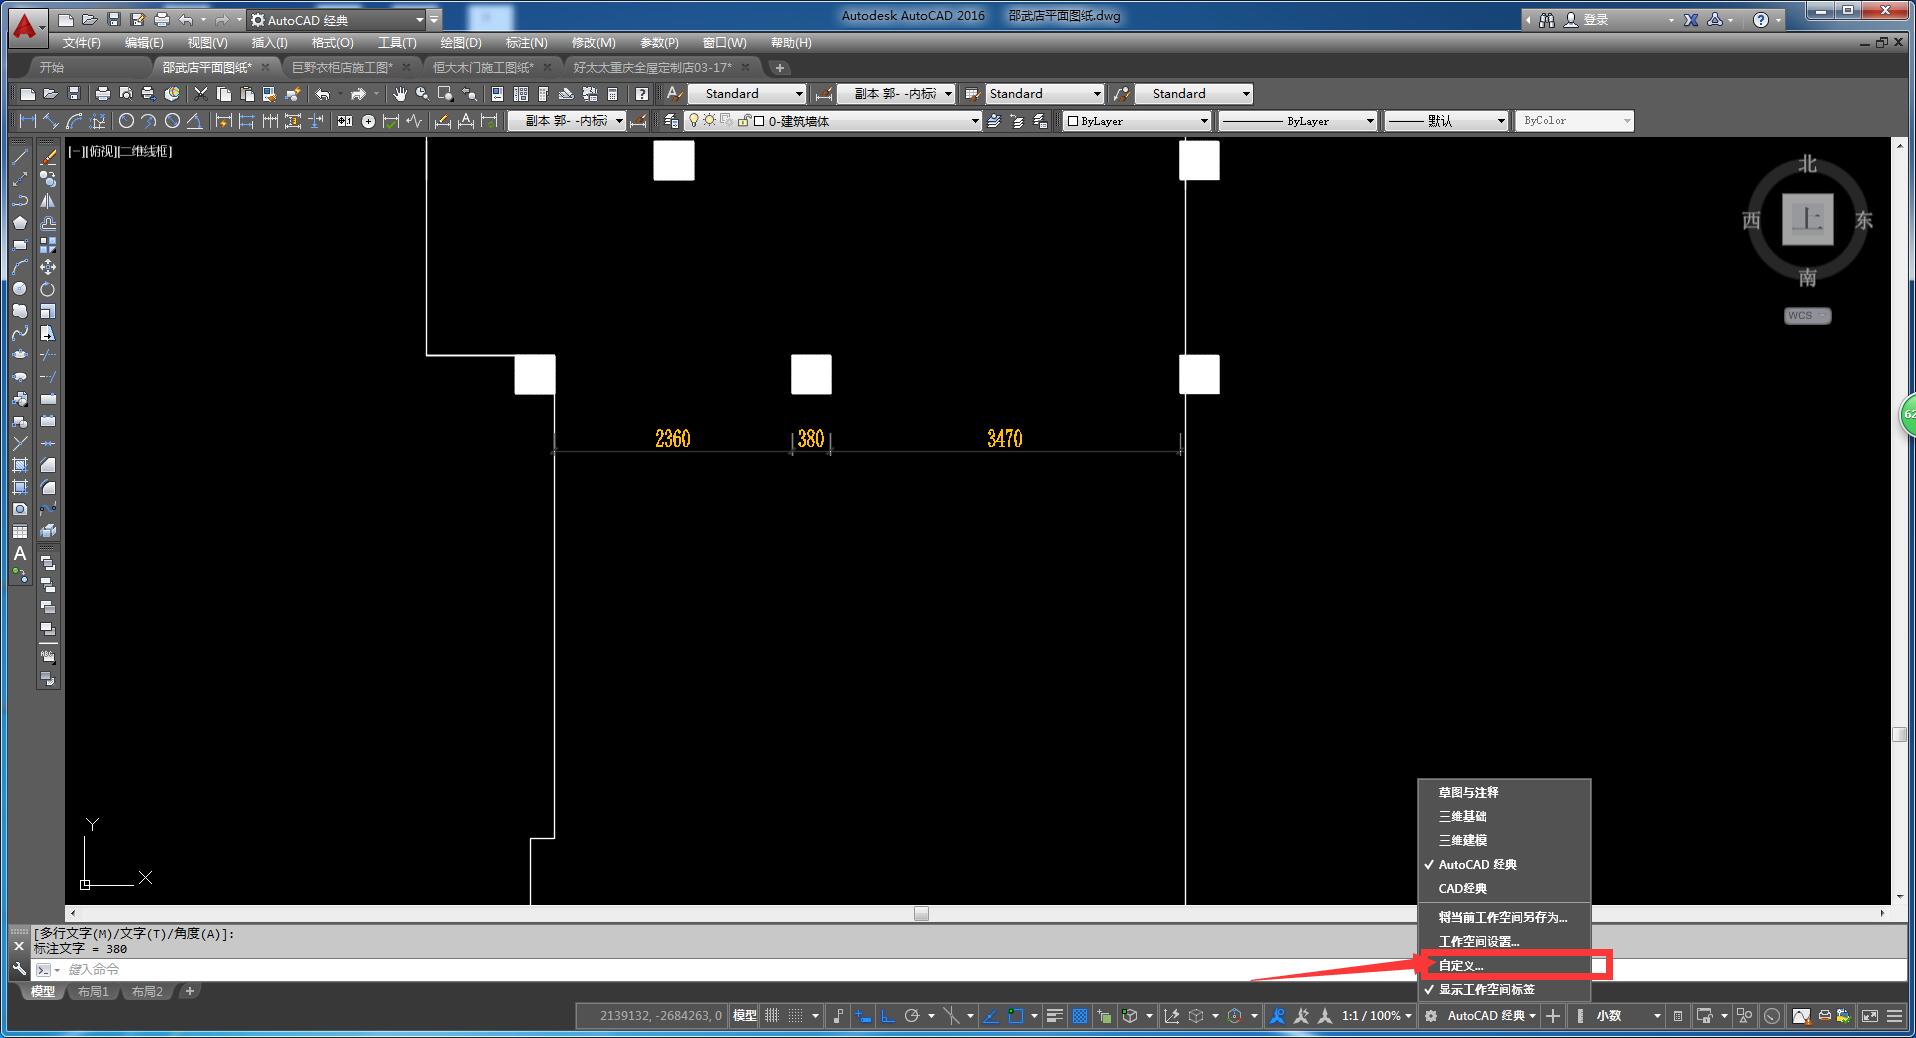The height and width of the screenshot is (1038, 1916).
Task: Toggle polar tracking in status bar
Action: 912,1016
